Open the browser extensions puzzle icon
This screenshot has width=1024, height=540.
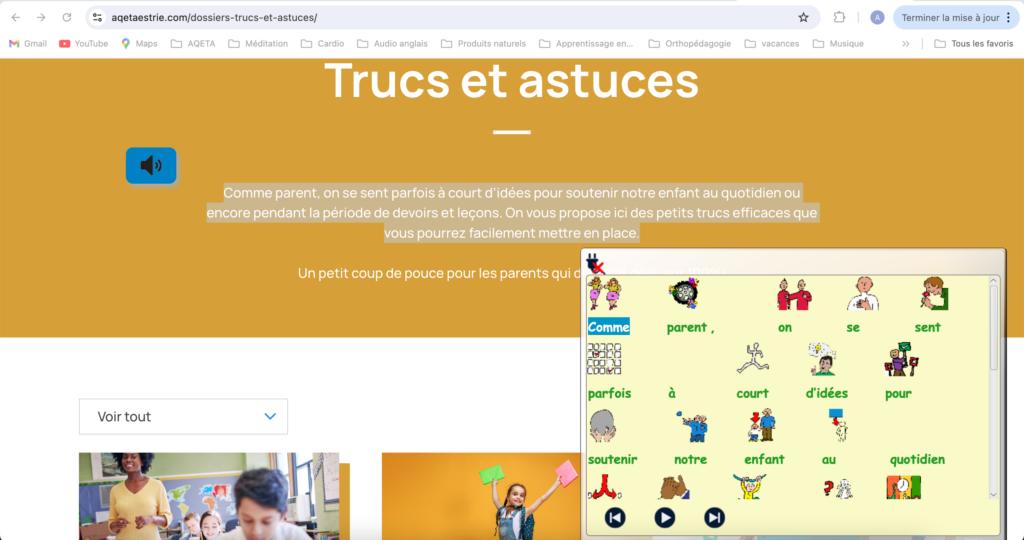click(x=840, y=17)
